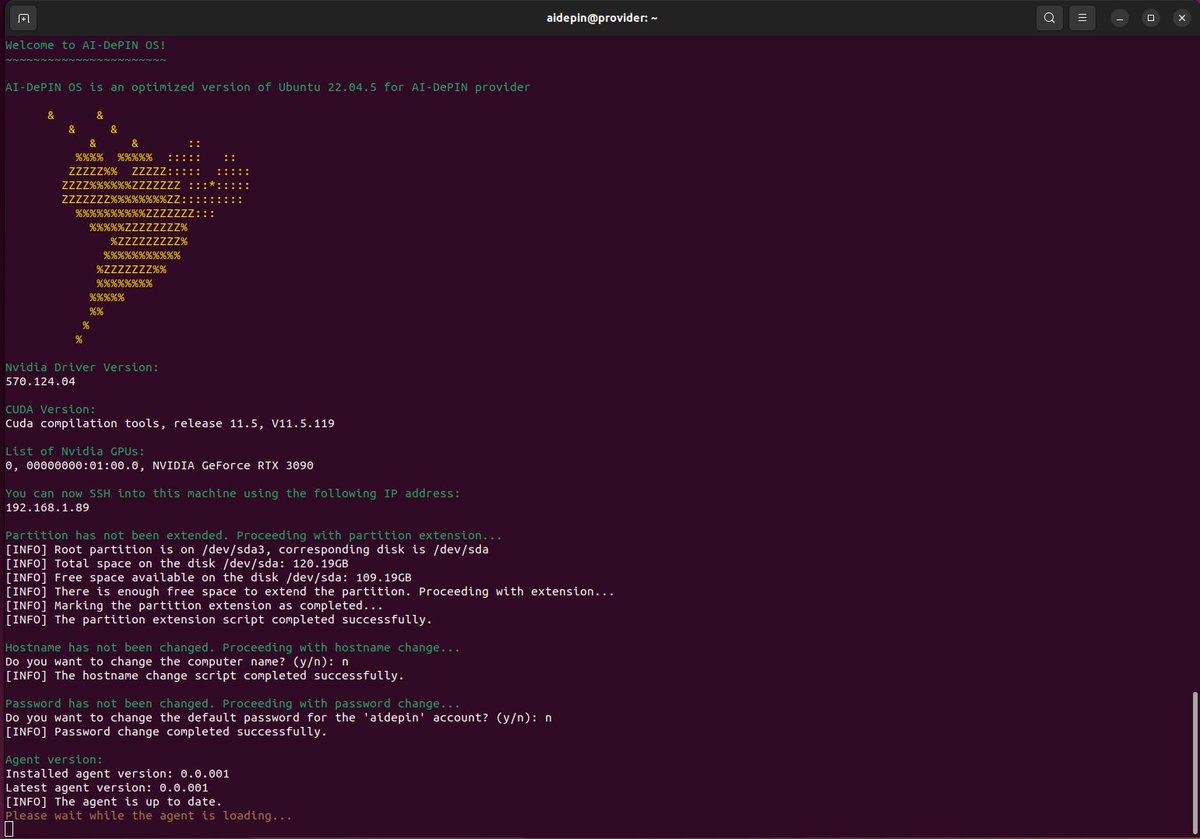Click the 'Welcome to AI-DePIN OS!' line
Image resolution: width=1200 pixels, height=839 pixels.
pyautogui.click(x=86, y=45)
